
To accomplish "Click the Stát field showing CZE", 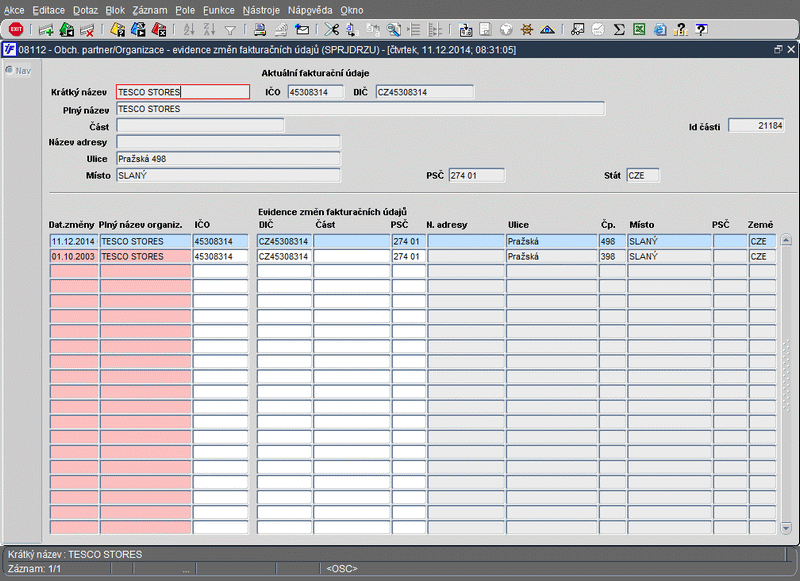I will pyautogui.click(x=643, y=175).
